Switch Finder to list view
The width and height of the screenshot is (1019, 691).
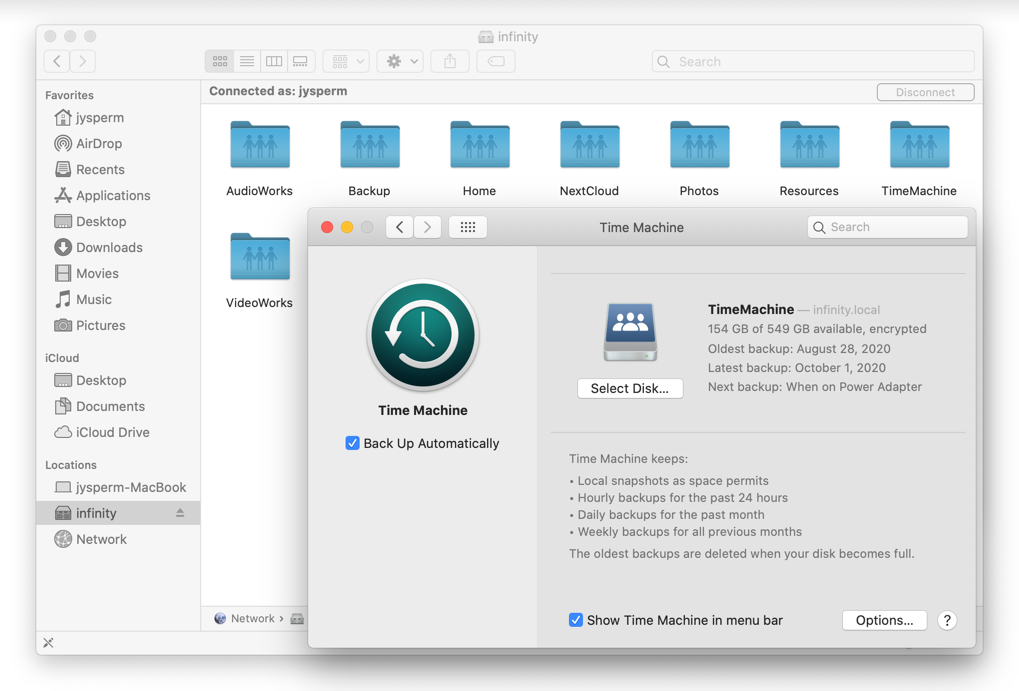tap(247, 61)
